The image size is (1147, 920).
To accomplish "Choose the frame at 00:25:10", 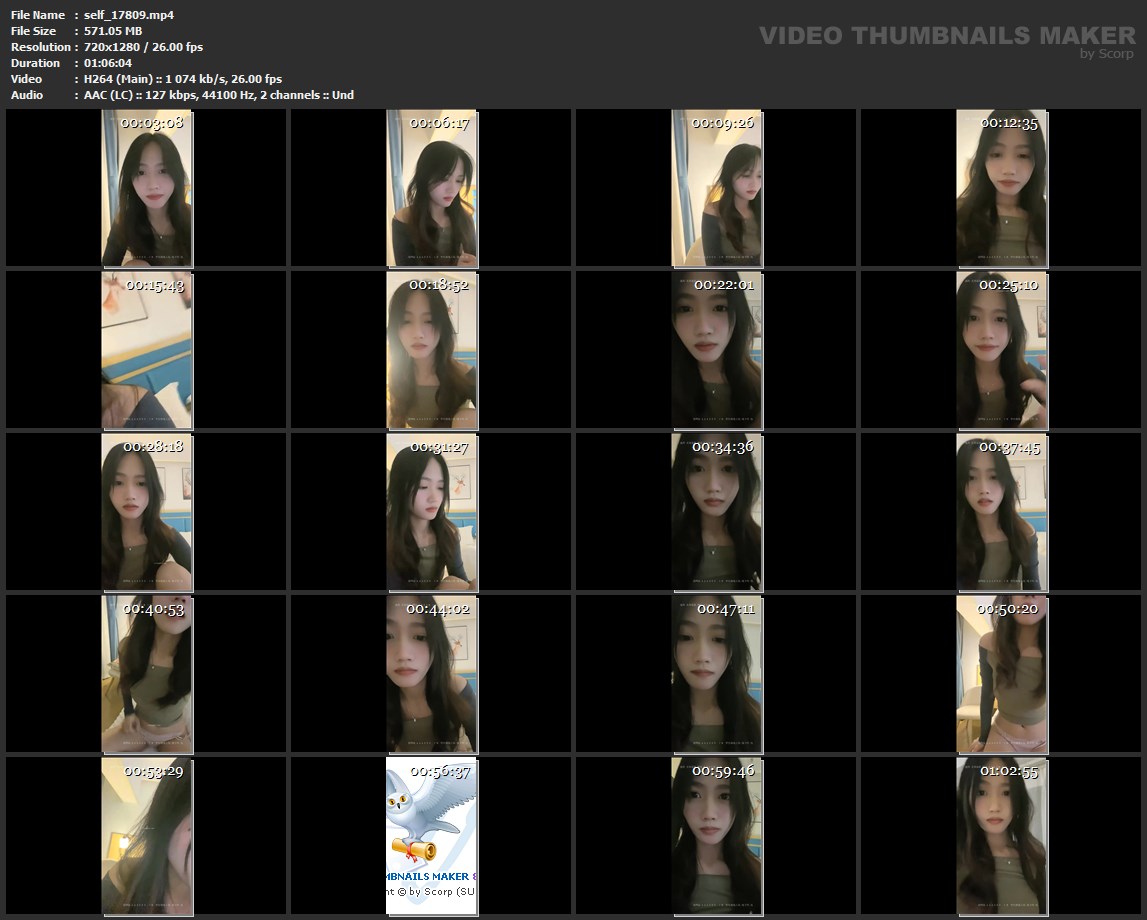I will (1001, 350).
